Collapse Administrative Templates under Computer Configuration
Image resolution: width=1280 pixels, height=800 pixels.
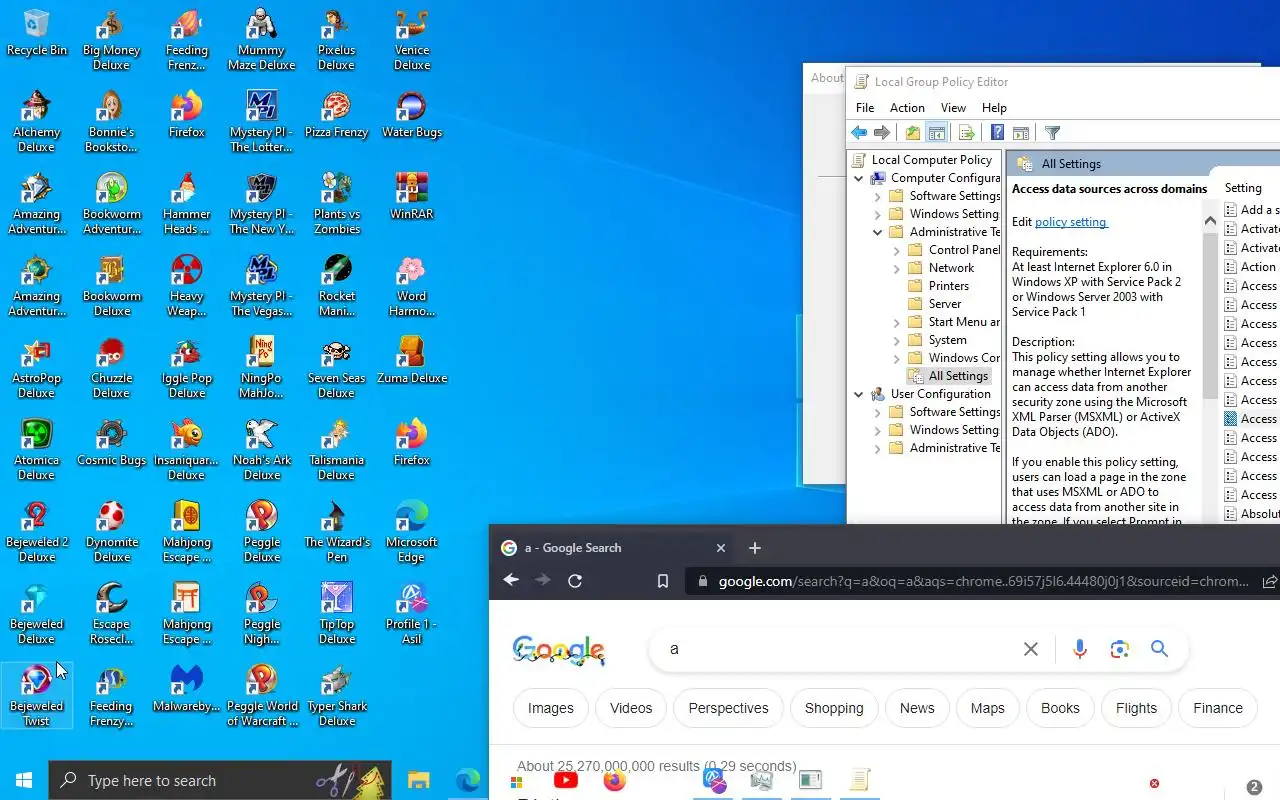tap(877, 232)
